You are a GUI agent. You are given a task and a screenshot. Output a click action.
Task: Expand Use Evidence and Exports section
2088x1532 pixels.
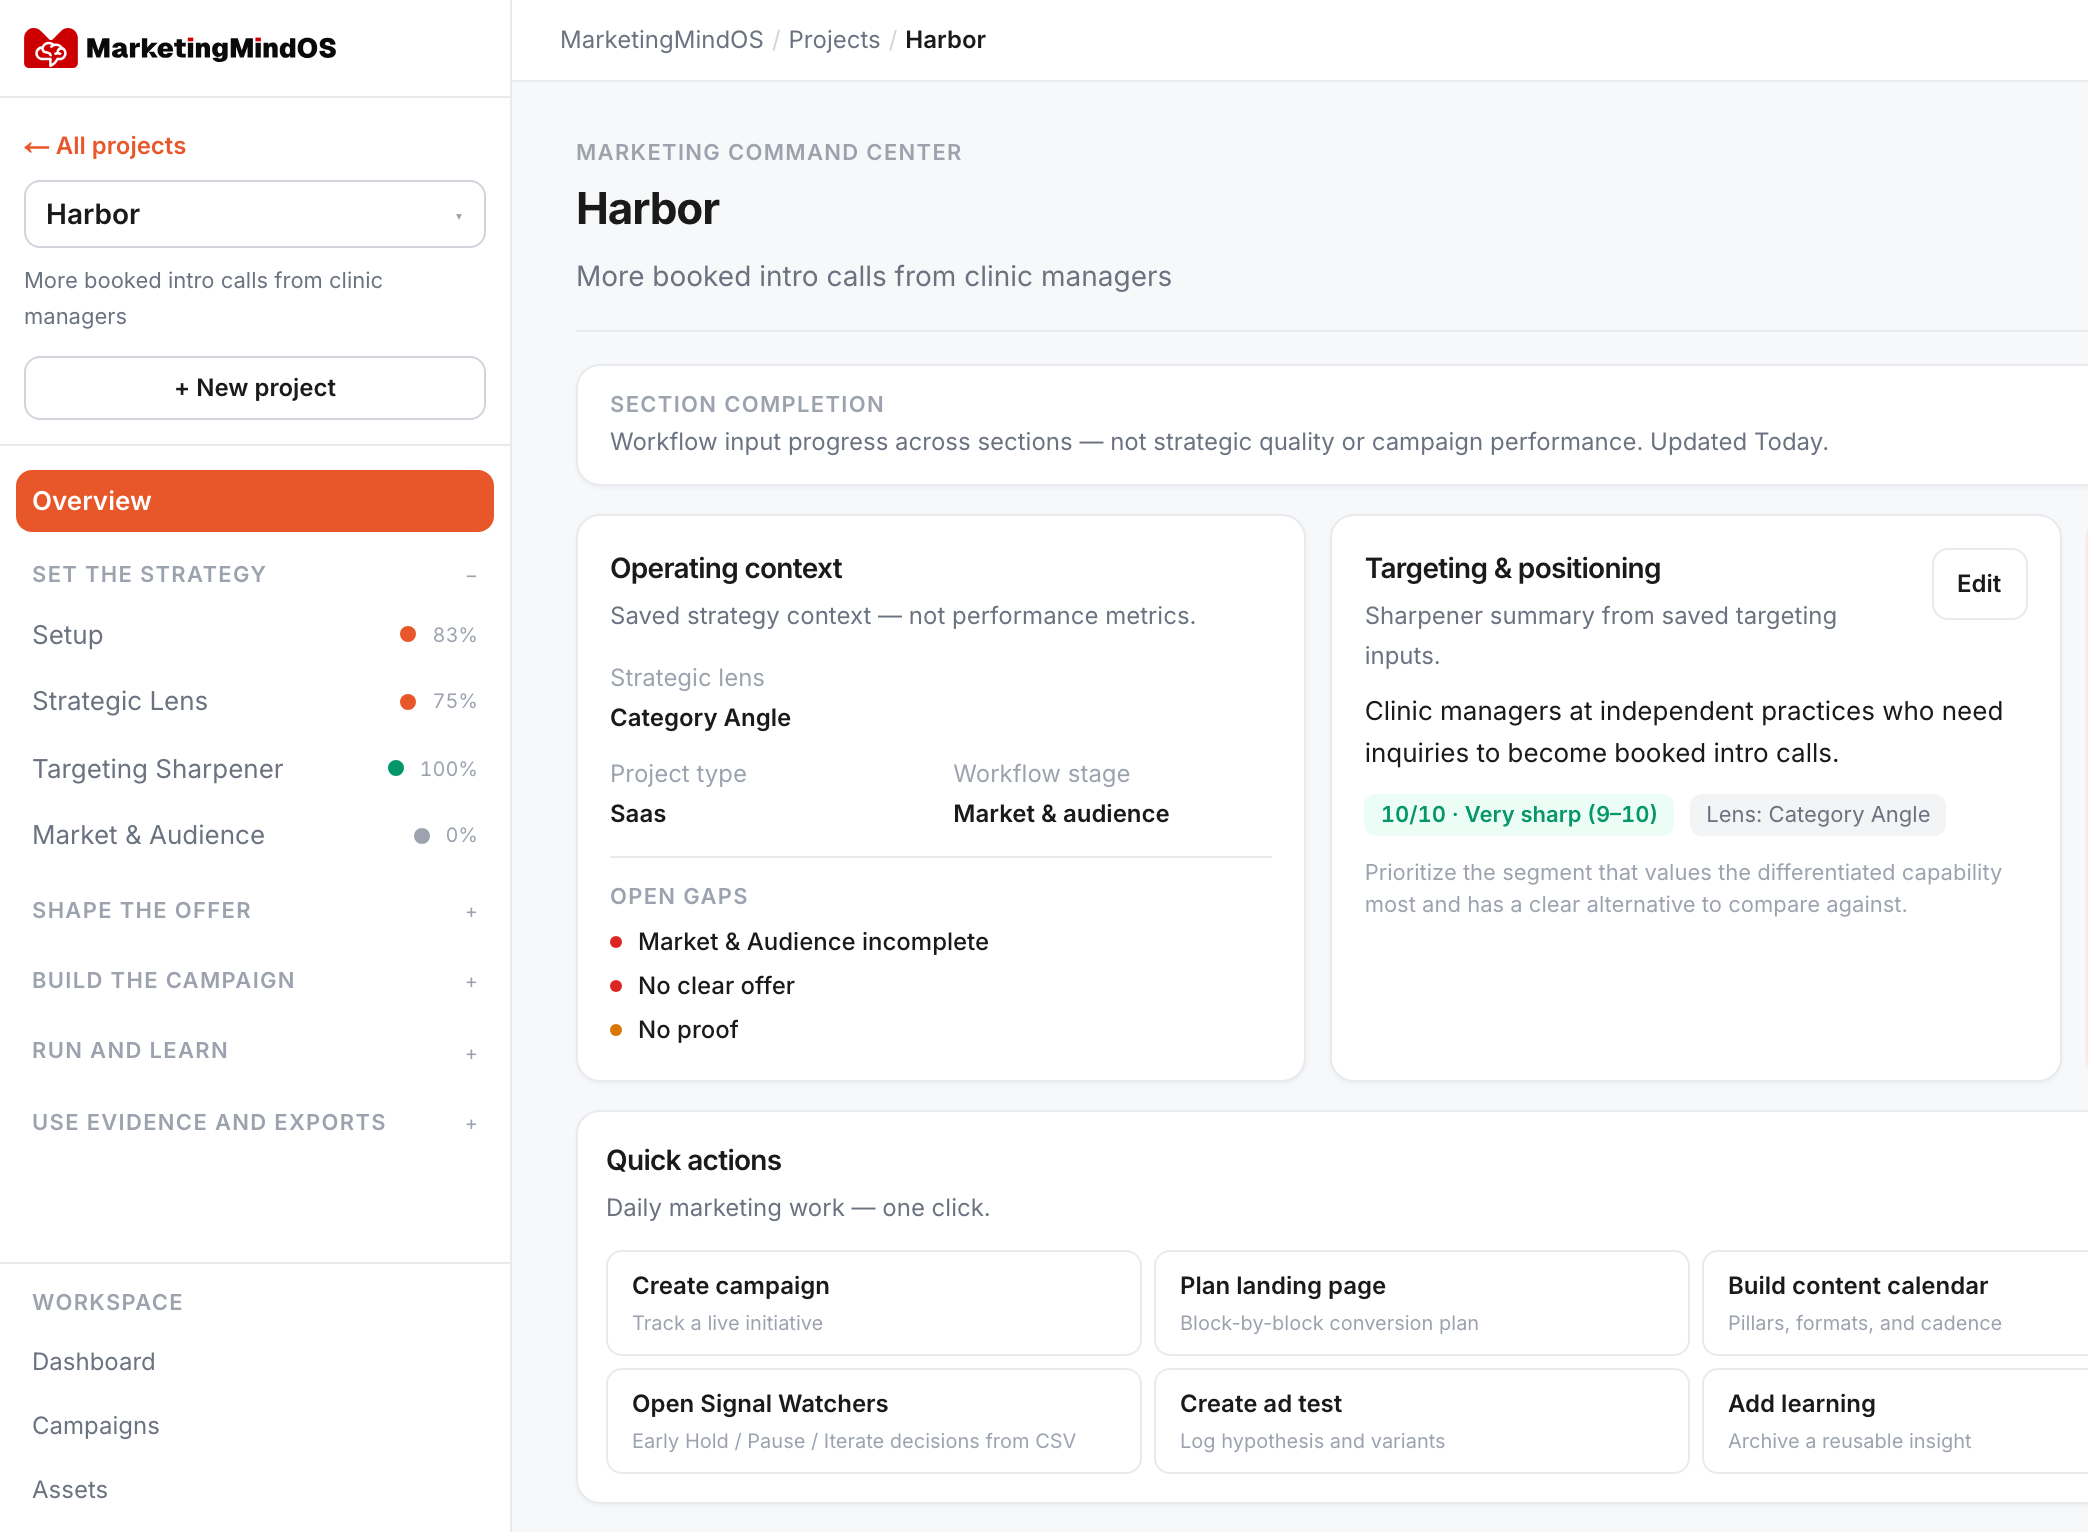[x=255, y=1123]
